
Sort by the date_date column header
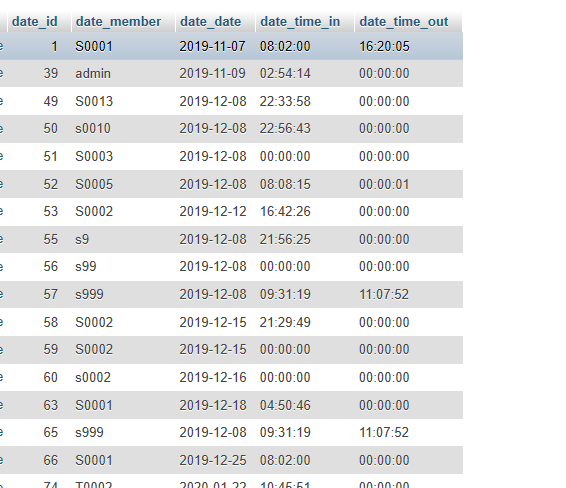pyautogui.click(x=210, y=22)
